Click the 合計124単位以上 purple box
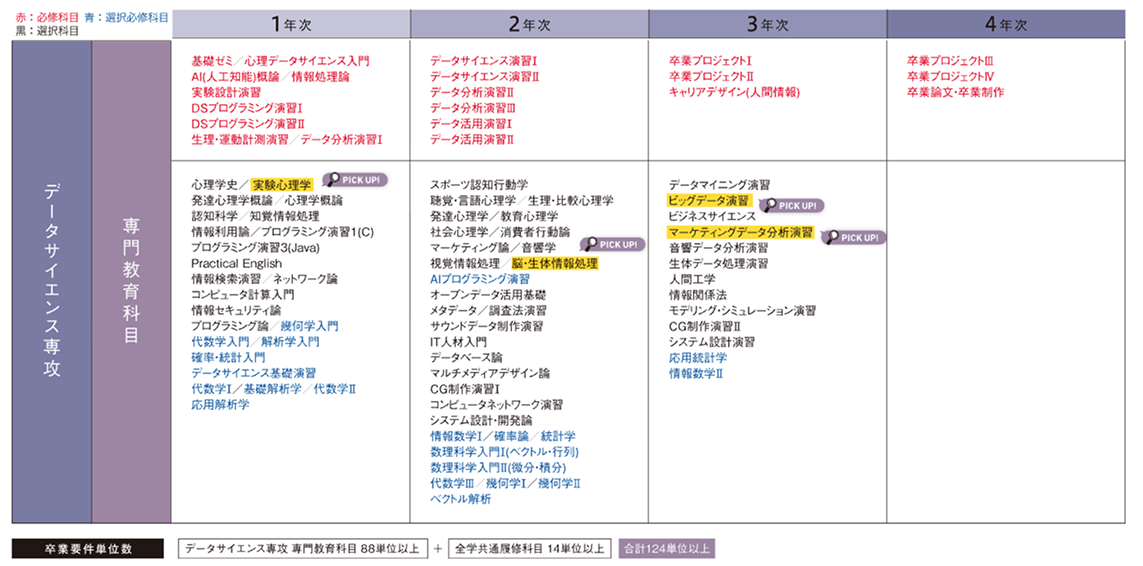This screenshot has width=1143, height=566. pos(668,548)
